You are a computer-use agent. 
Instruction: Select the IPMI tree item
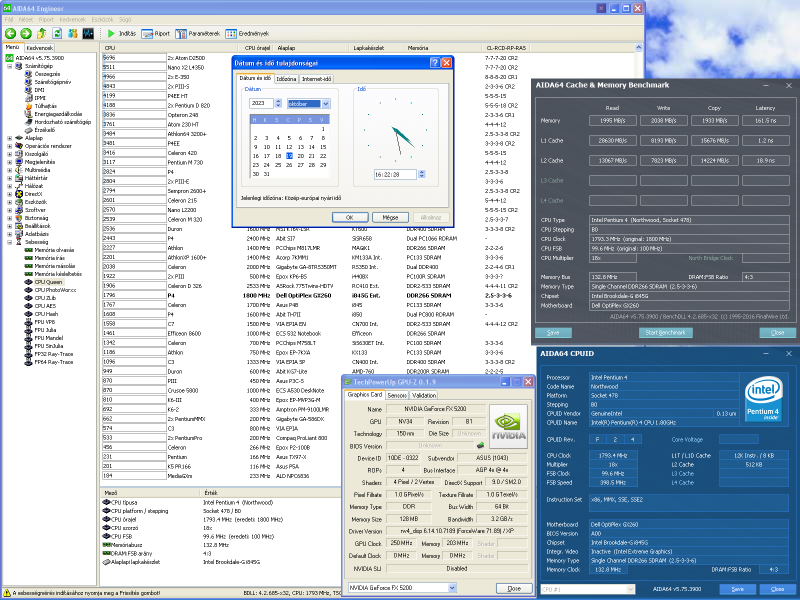point(40,98)
